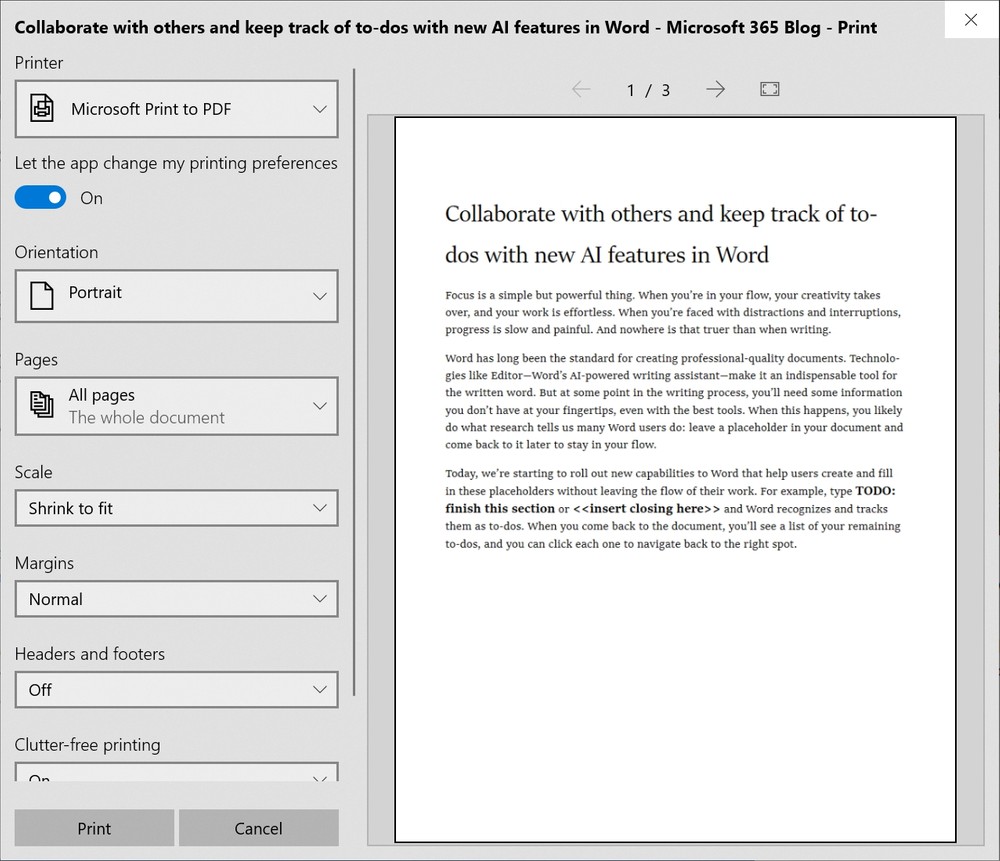Screen dimensions: 1000x861
Task: Go to the previous preview page arrow
Action: click(581, 90)
